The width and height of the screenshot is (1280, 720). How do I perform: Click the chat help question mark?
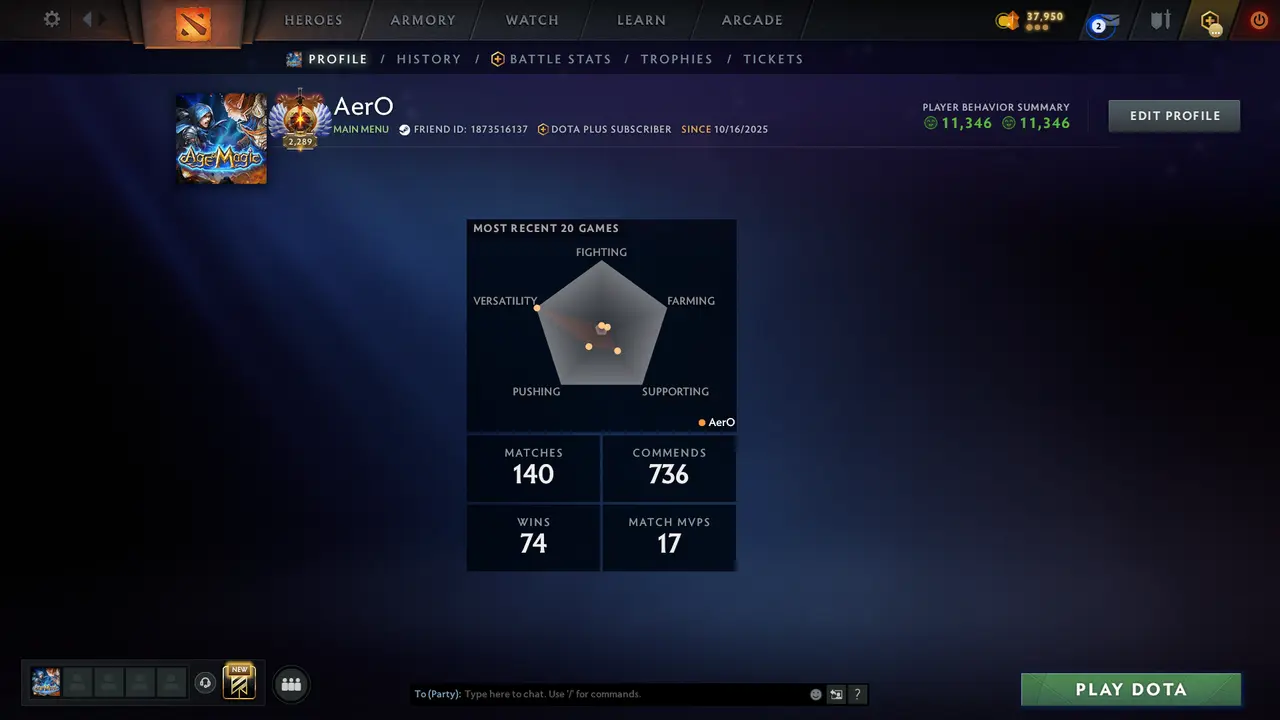click(857, 694)
